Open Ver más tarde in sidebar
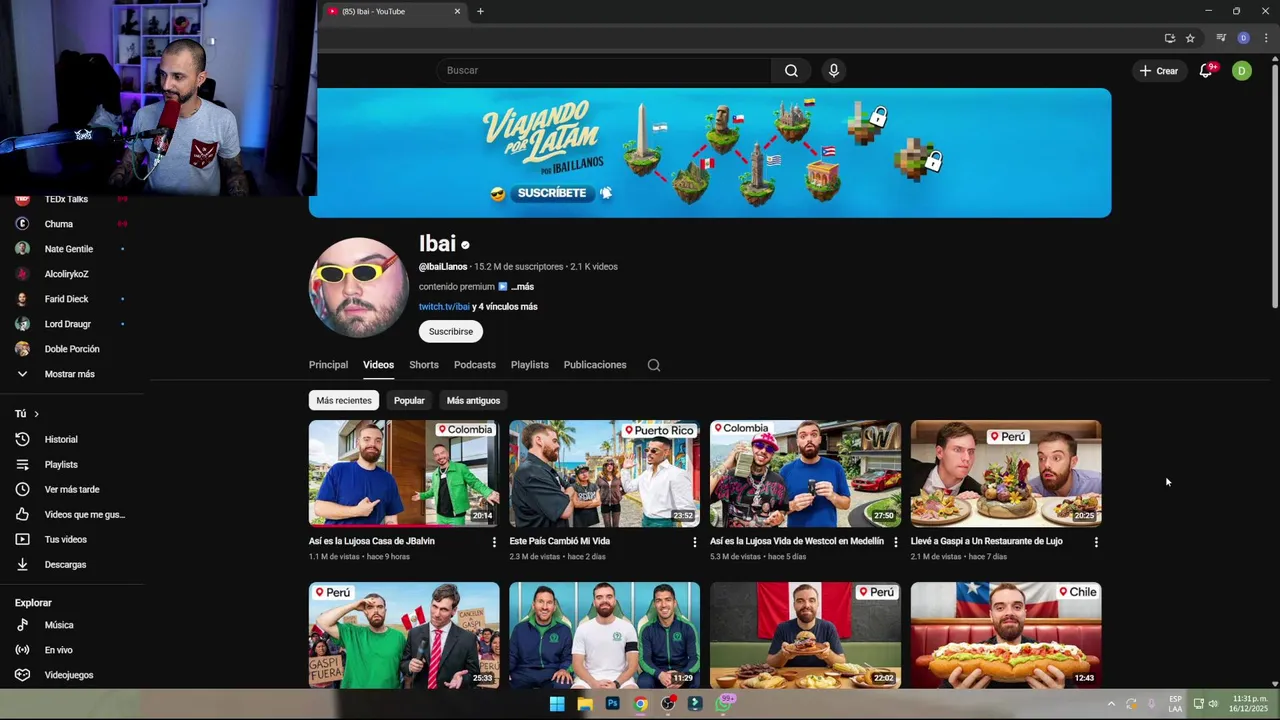The height and width of the screenshot is (720, 1280). (72, 490)
